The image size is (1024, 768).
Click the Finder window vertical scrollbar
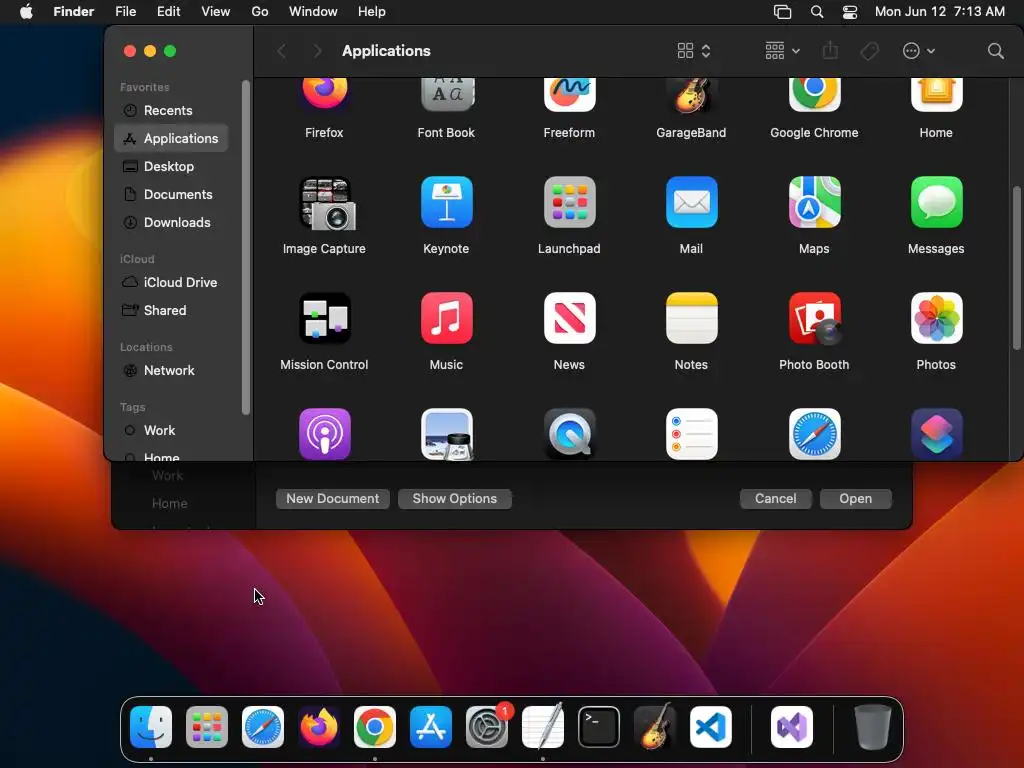click(x=1016, y=268)
